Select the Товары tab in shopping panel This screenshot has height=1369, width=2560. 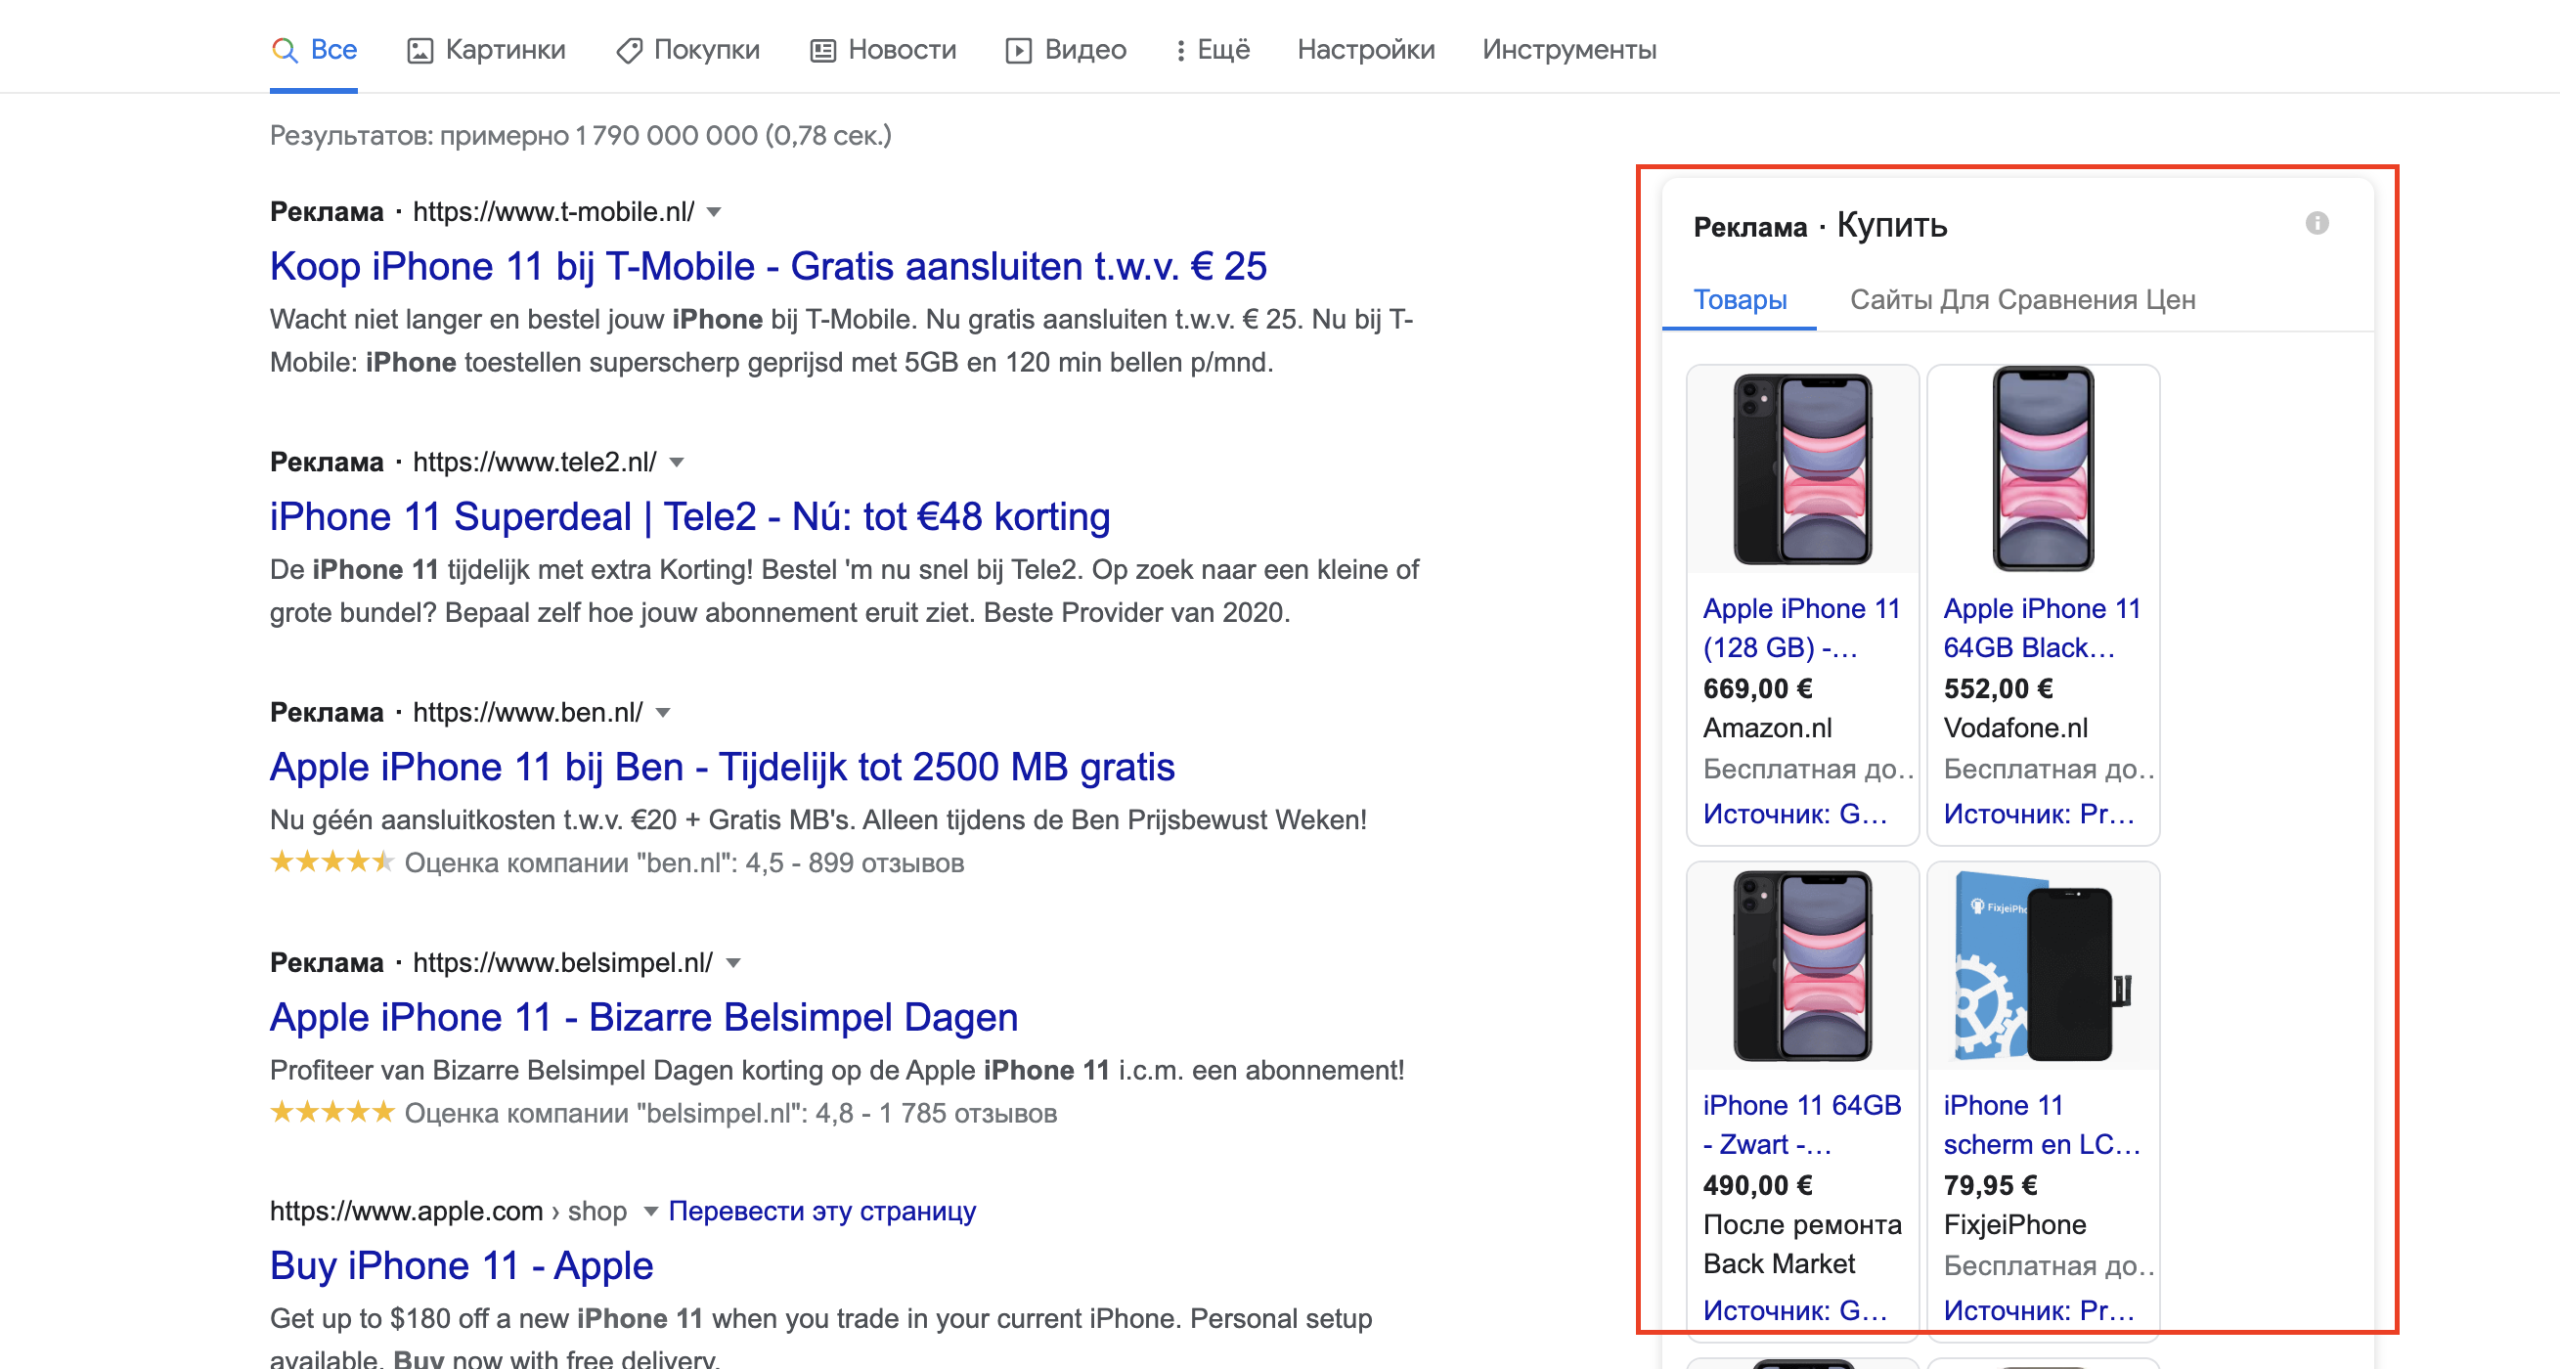tap(1740, 299)
